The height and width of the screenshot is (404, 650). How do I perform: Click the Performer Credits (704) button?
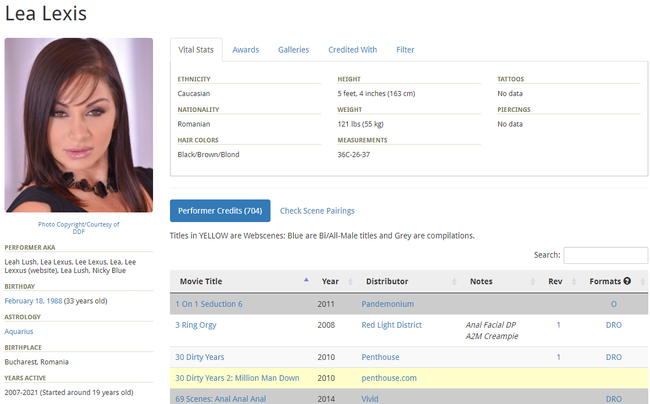[220, 210]
